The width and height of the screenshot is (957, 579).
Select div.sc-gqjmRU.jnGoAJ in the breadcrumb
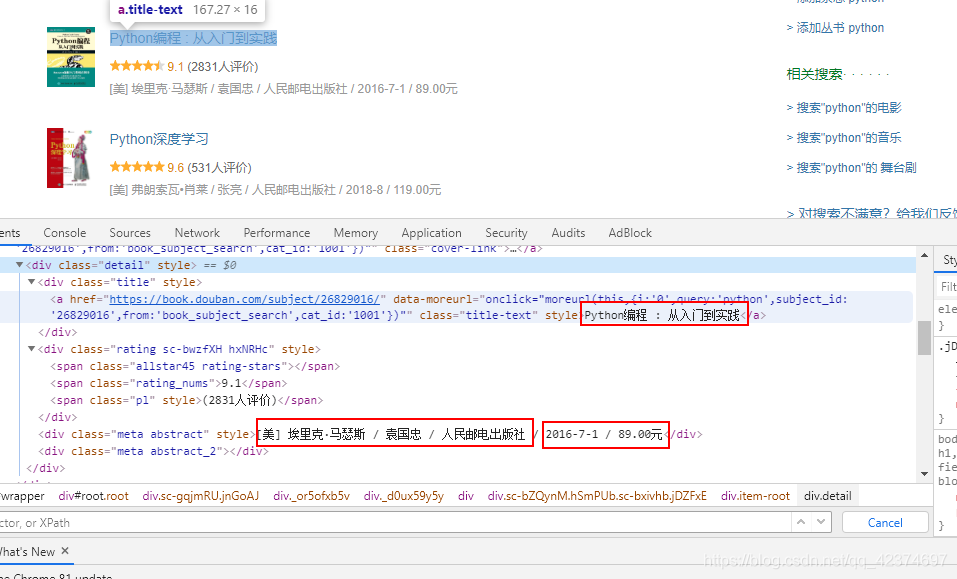(201, 496)
